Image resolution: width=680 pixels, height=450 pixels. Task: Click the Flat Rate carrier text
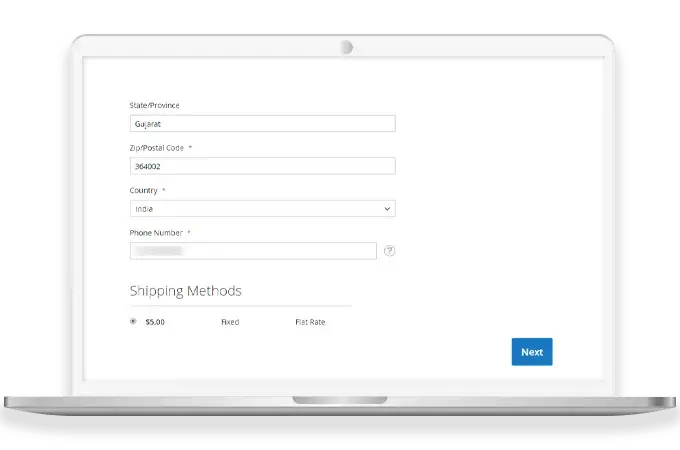(310, 322)
